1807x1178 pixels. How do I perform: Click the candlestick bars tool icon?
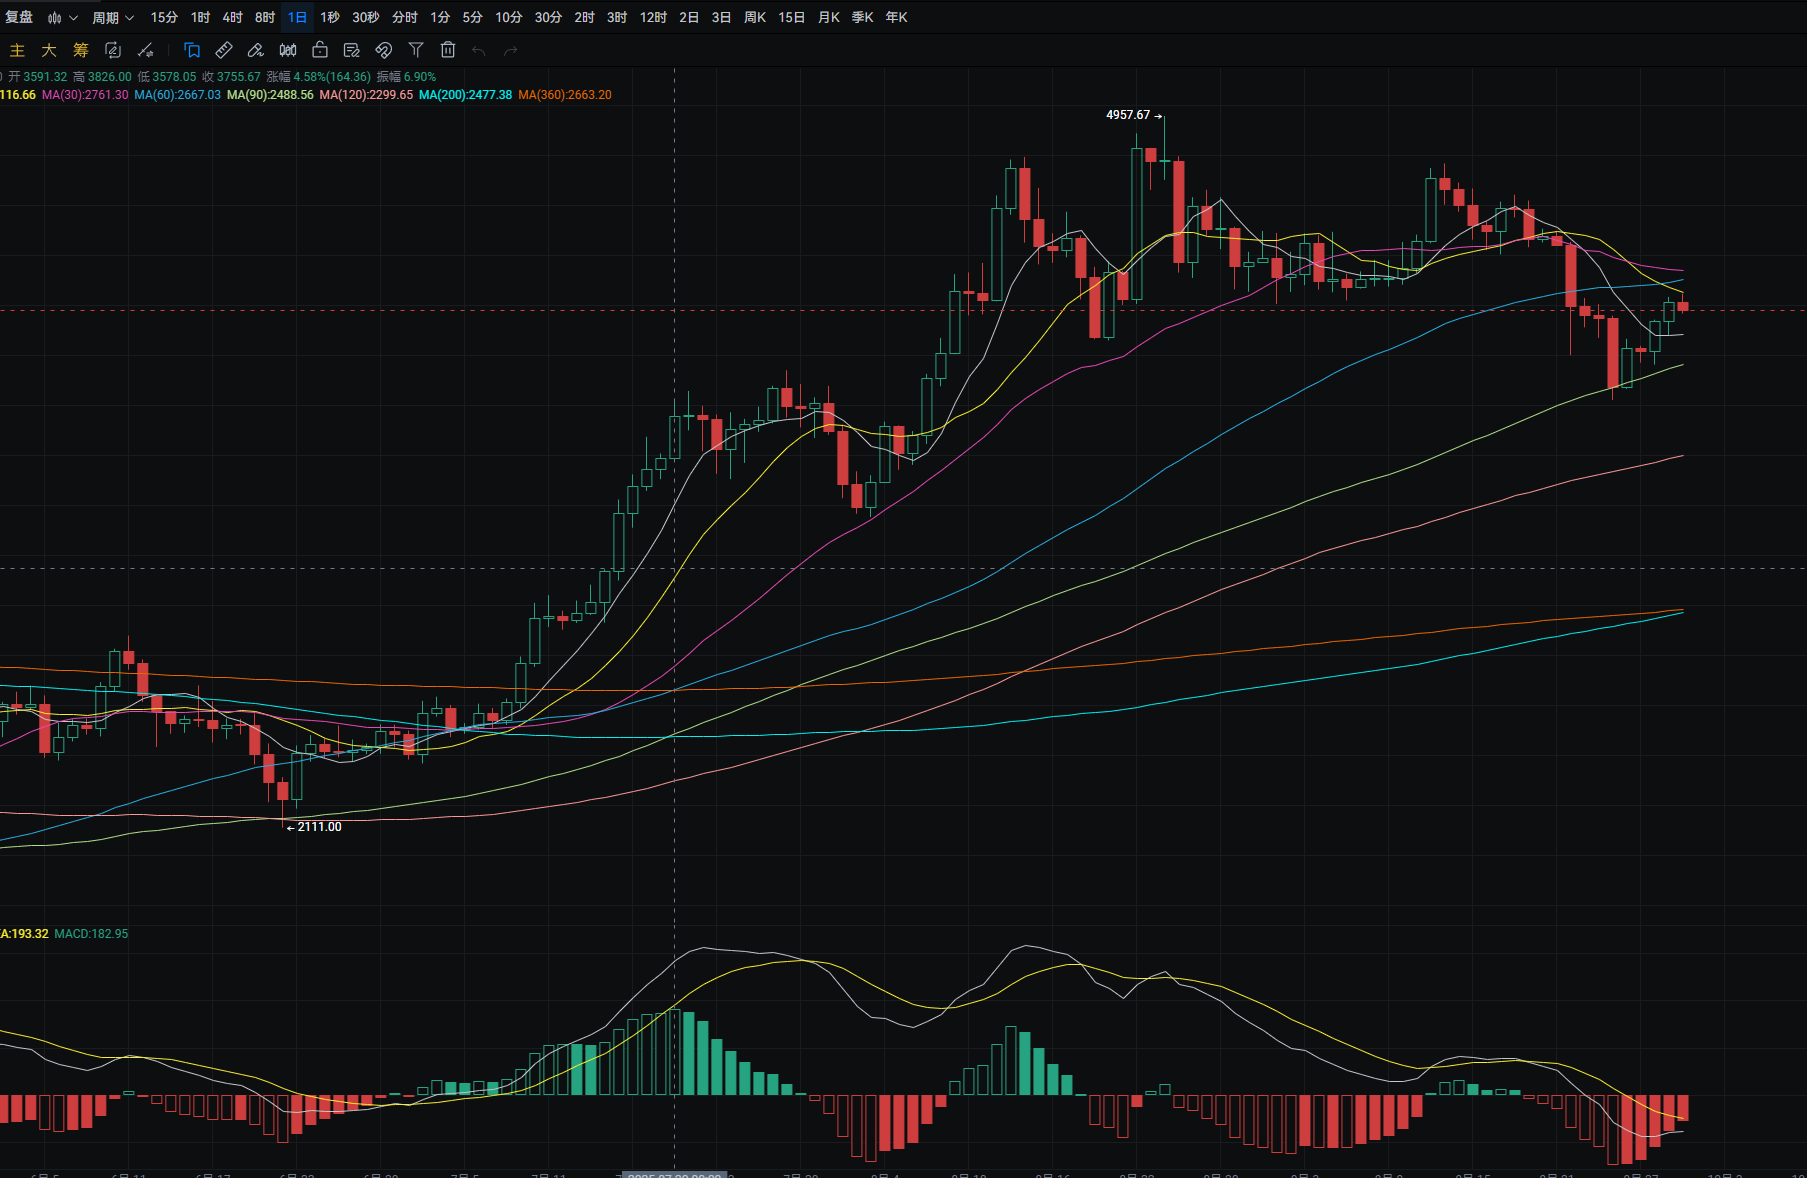pos(288,50)
